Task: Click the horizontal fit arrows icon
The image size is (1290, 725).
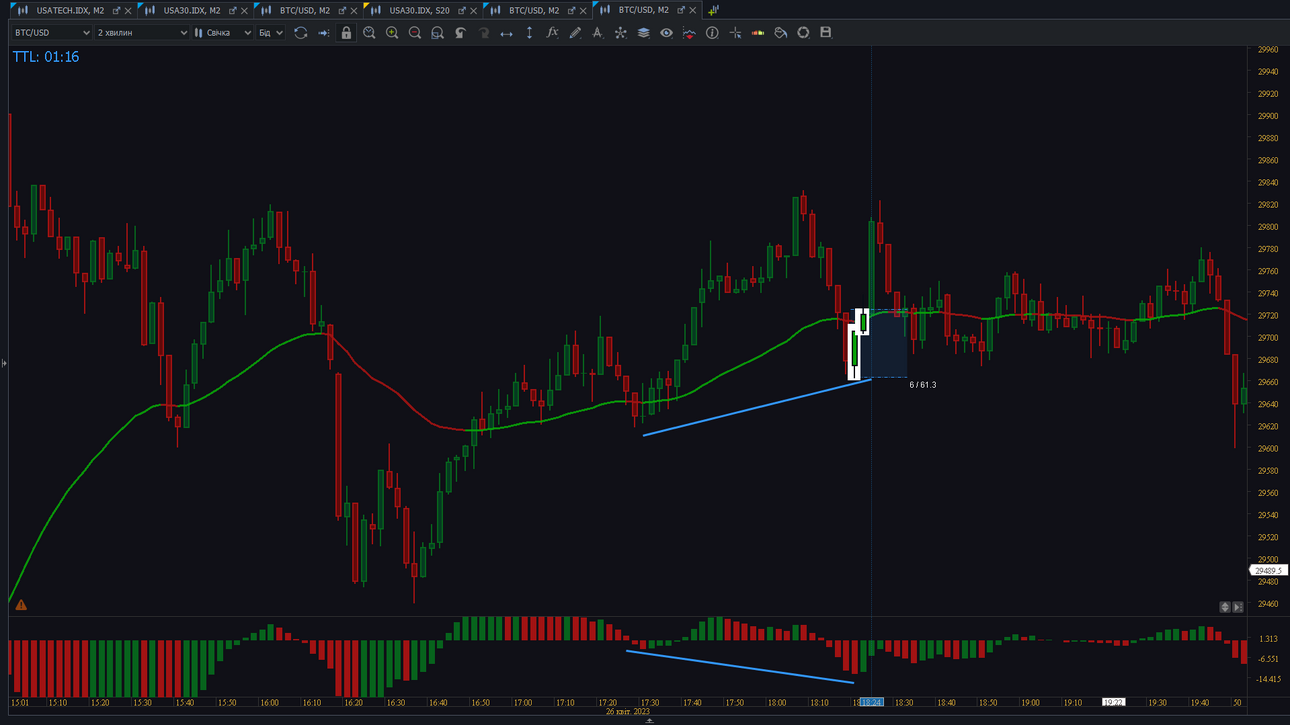Action: 506,33
